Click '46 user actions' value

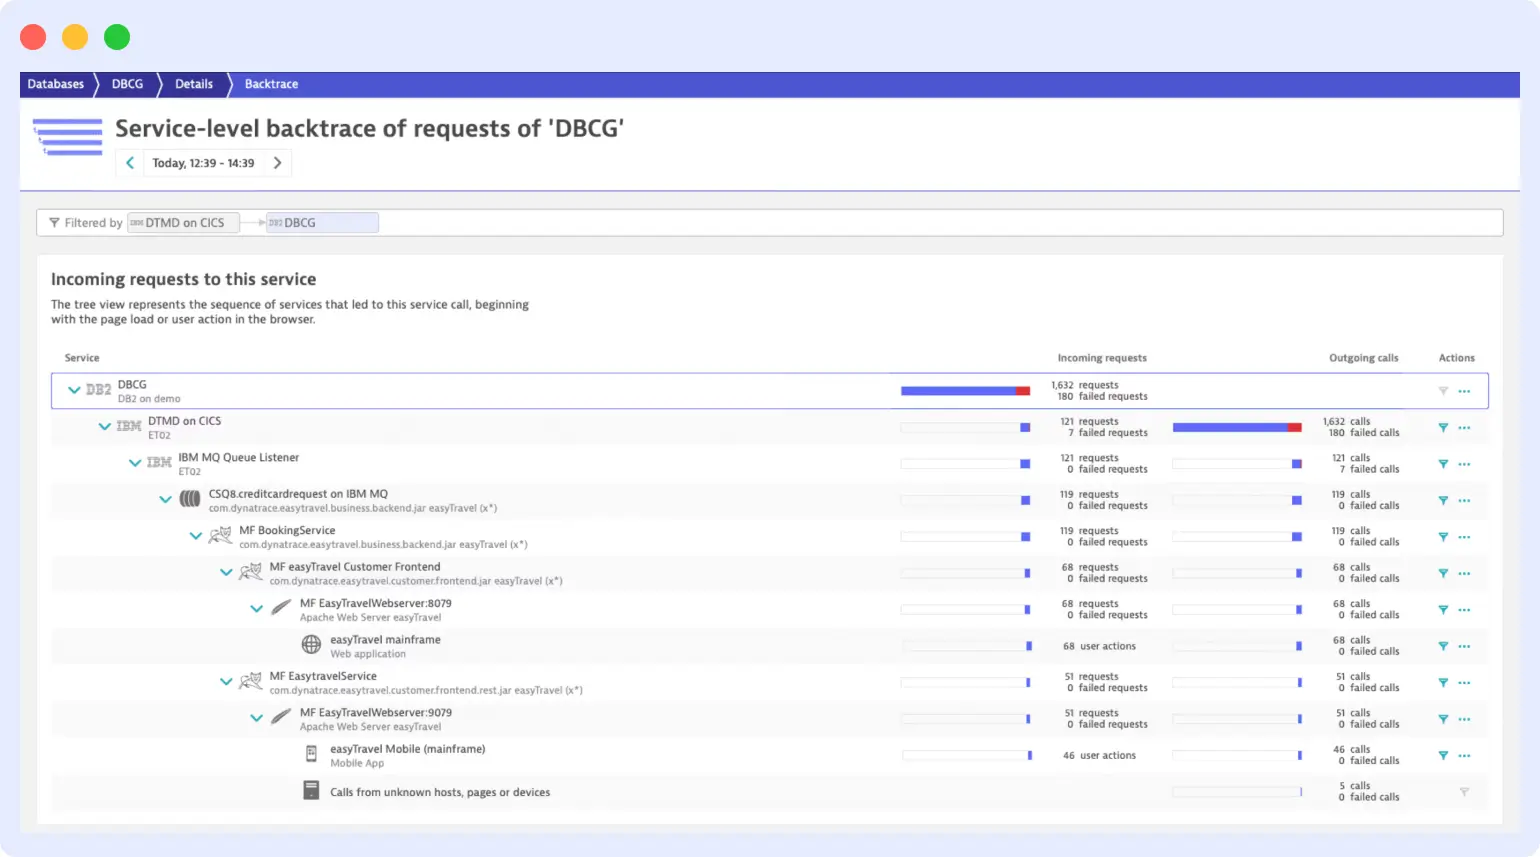(x=1099, y=756)
